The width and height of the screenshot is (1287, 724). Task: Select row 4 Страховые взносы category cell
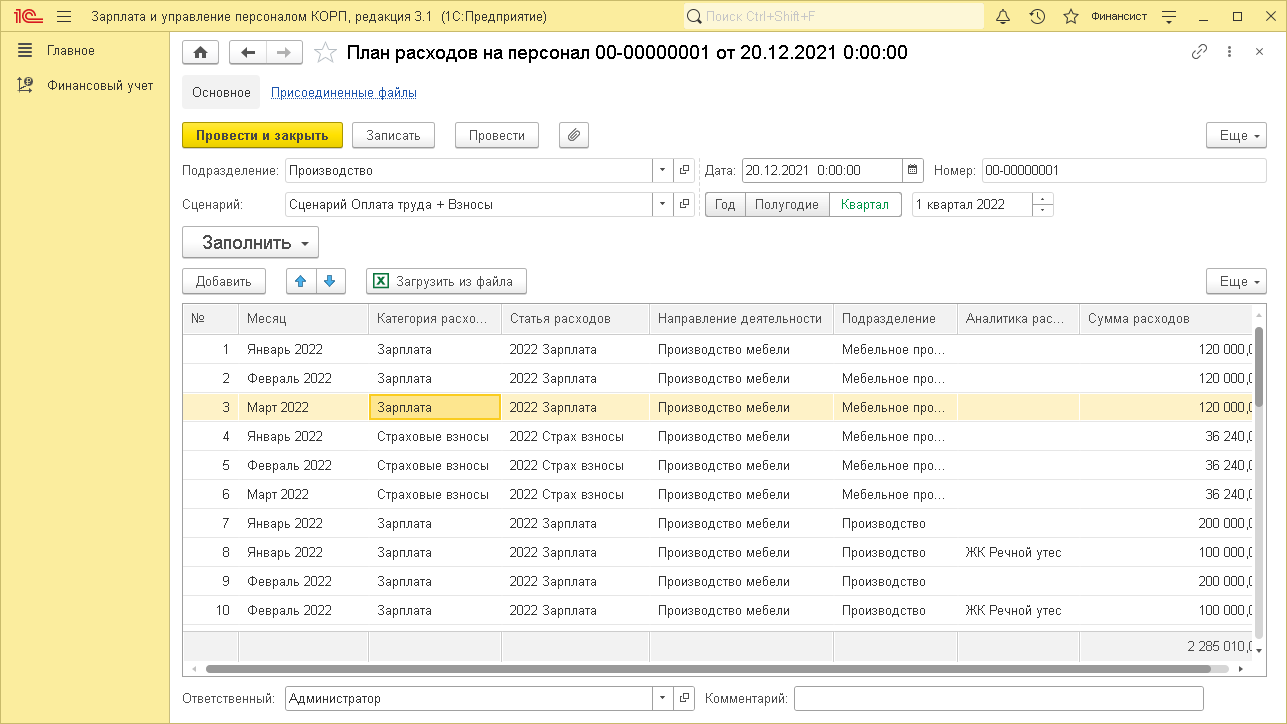point(435,437)
